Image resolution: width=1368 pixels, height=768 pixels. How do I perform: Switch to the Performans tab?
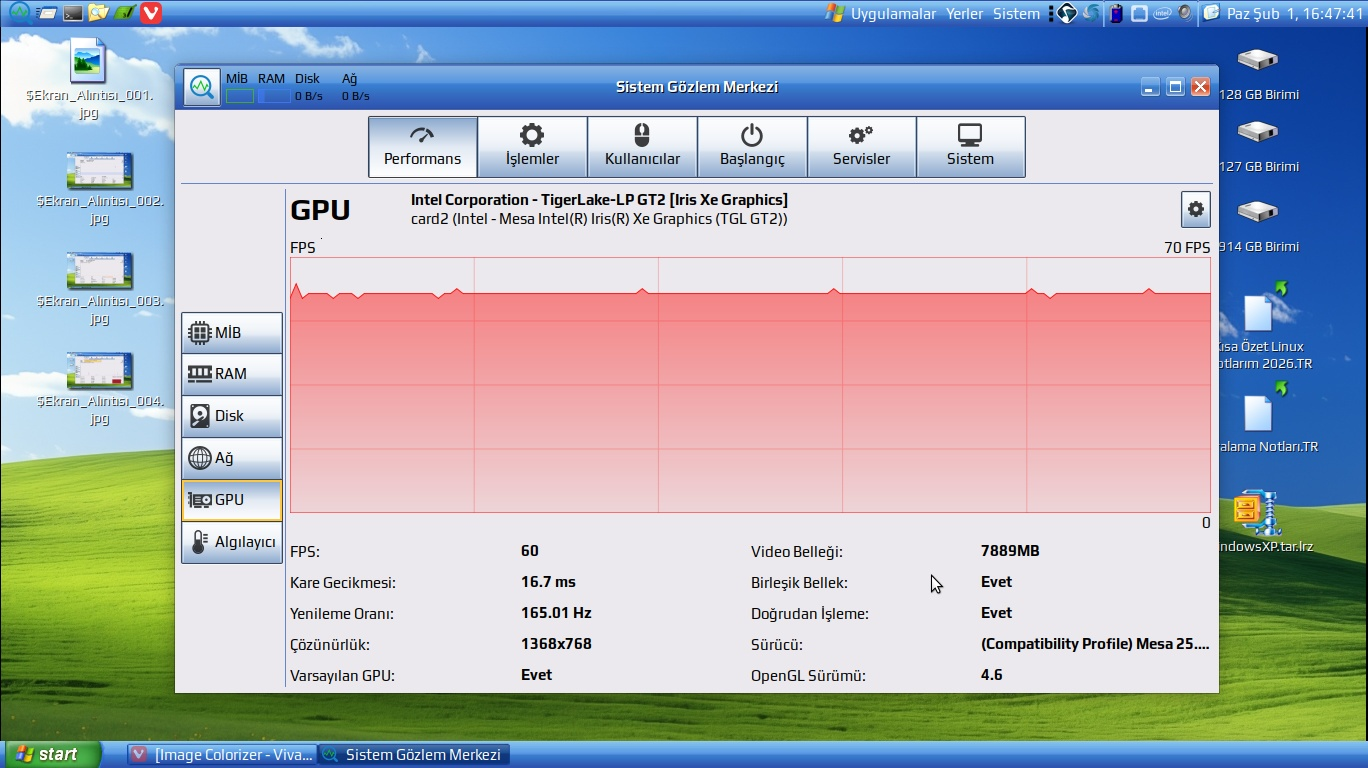click(x=423, y=147)
